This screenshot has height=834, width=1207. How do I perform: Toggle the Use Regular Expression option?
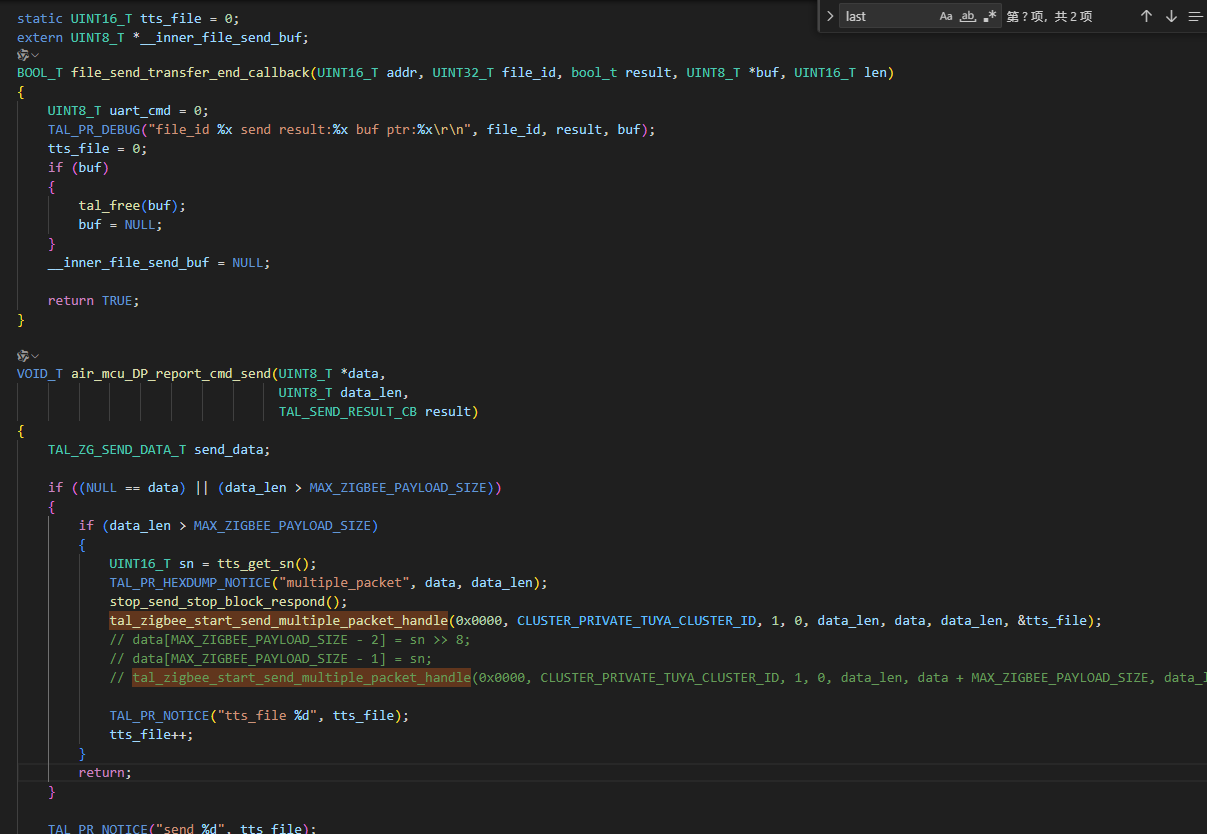click(x=990, y=16)
